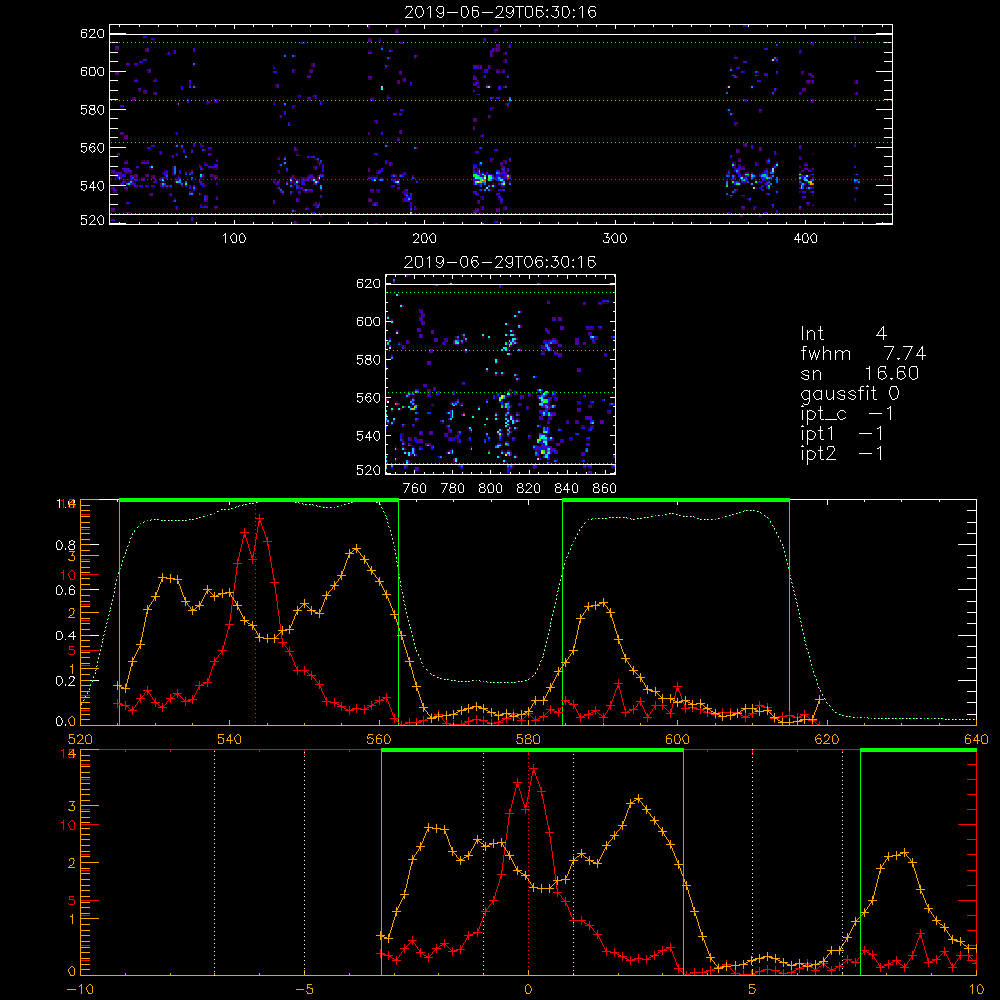This screenshot has height=1000, width=1000.
Task: Click the middle plot title timestamp
Action: (500, 262)
